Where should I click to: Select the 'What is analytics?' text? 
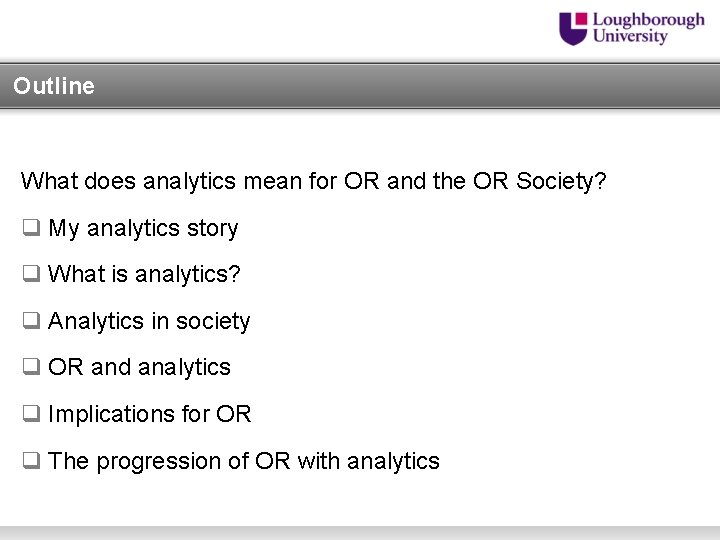tap(144, 274)
